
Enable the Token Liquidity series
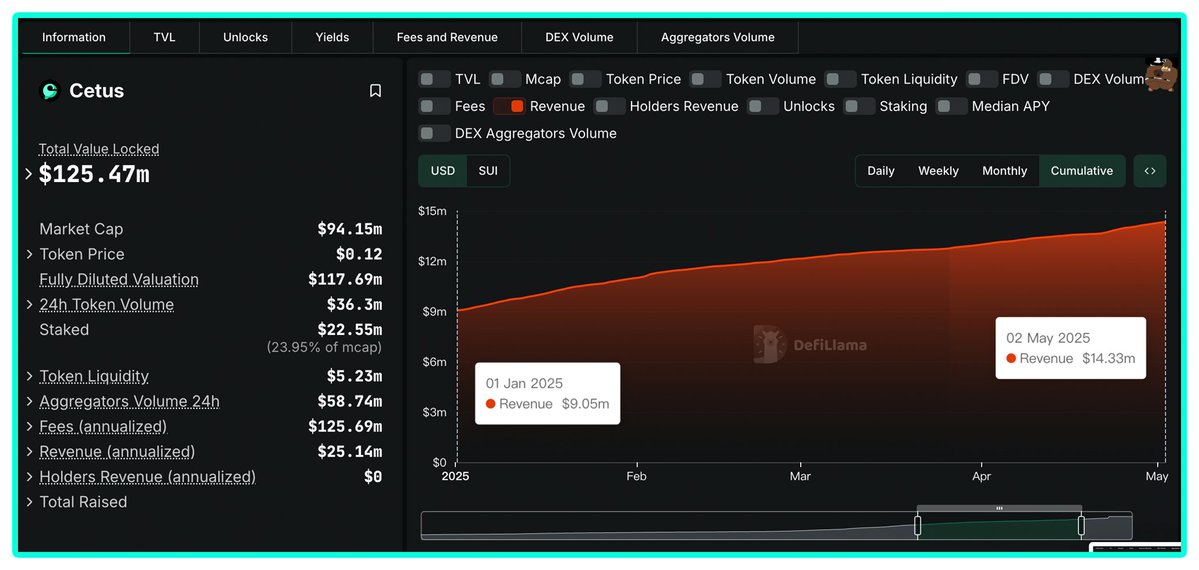pos(840,79)
